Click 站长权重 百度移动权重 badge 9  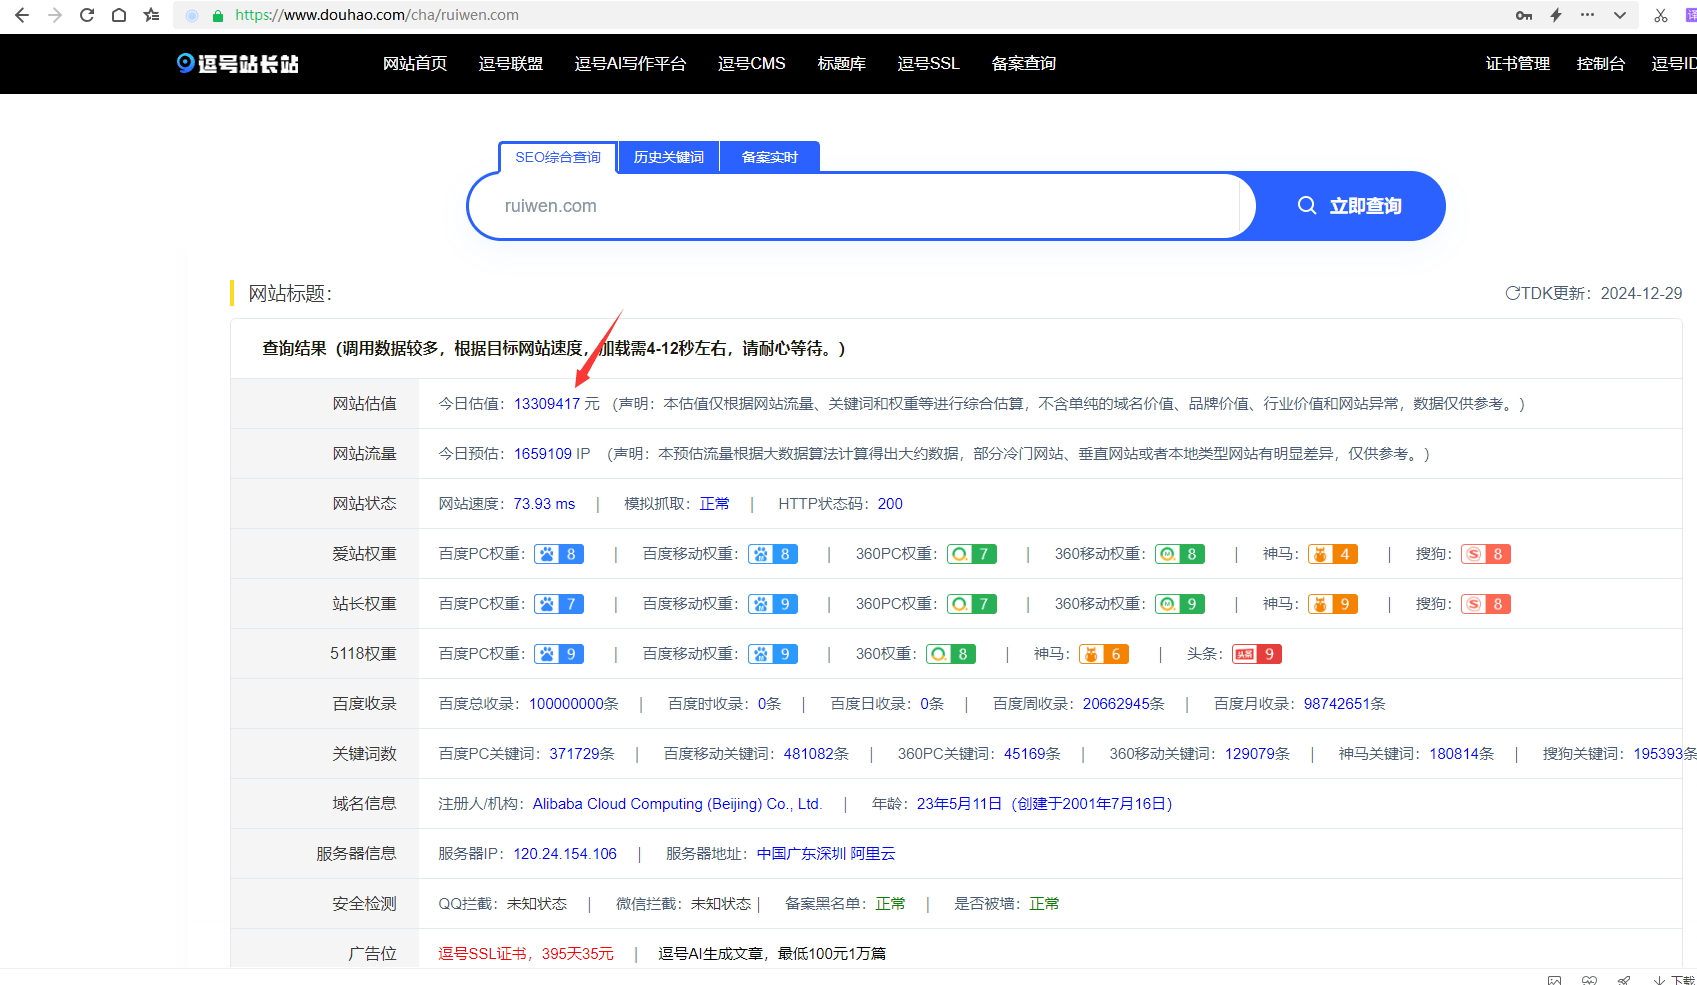click(773, 603)
